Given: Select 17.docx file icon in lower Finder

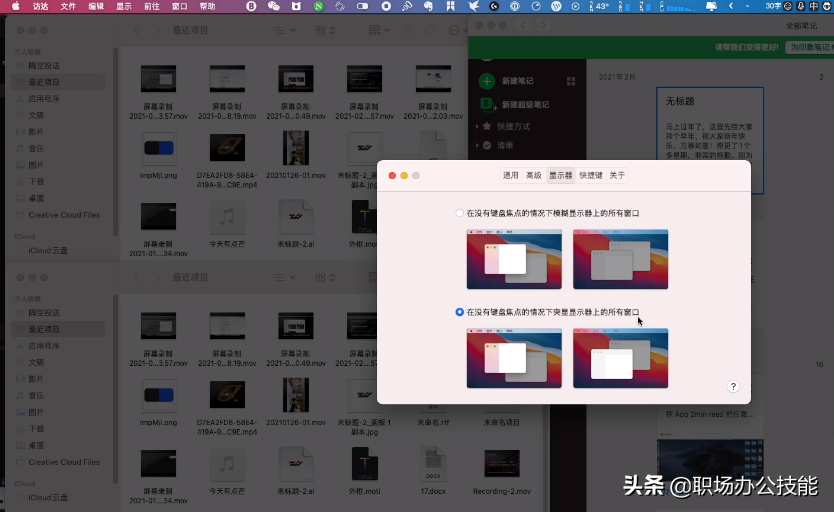Looking at the screenshot, I should click(433, 464).
